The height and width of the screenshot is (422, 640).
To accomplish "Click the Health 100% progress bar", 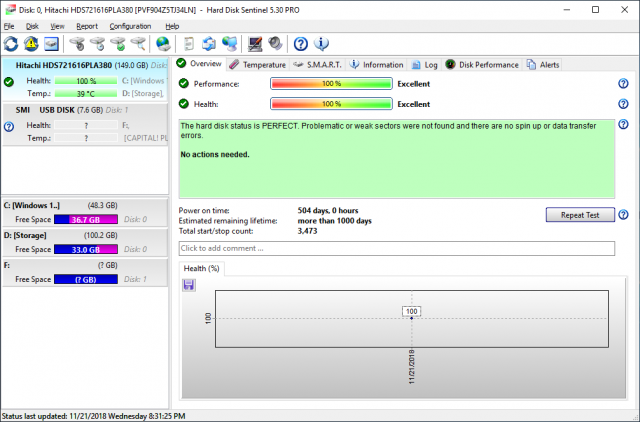I will 332,104.
